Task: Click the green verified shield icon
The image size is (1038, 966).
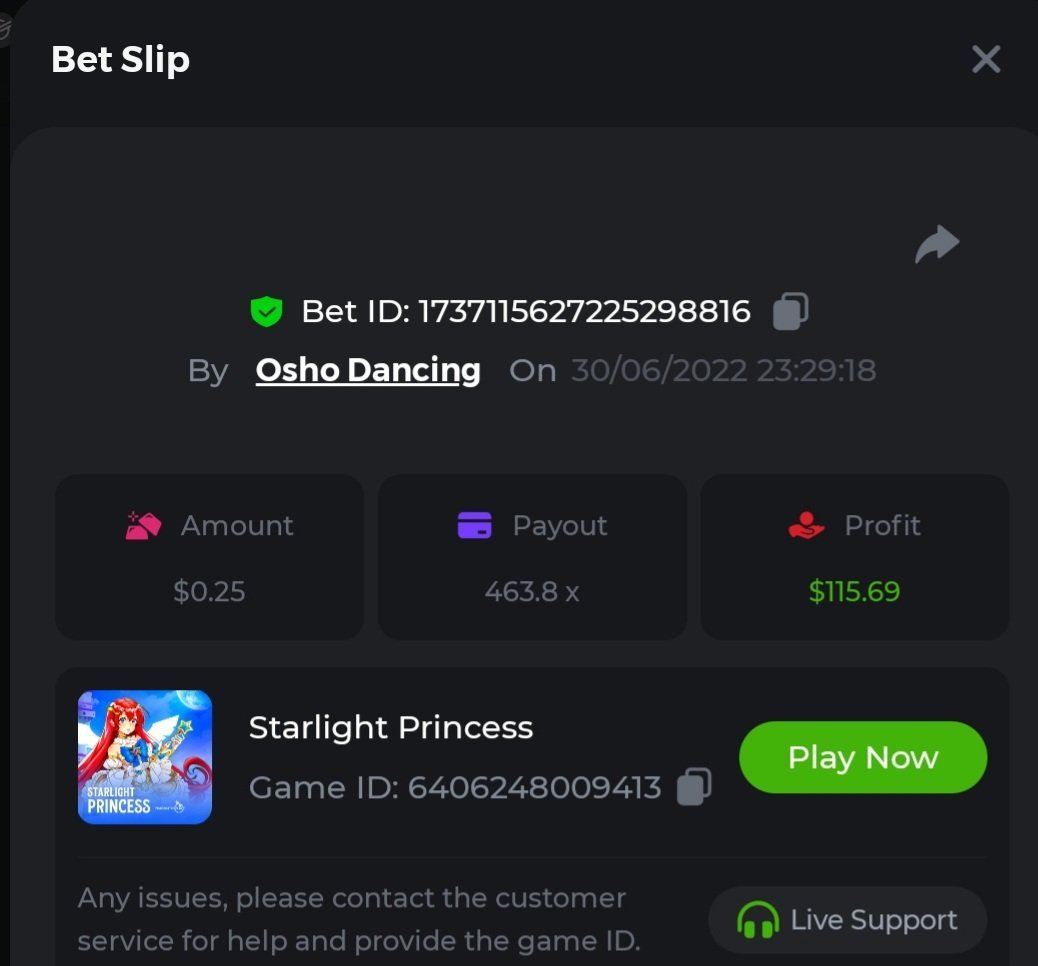Action: click(x=266, y=312)
